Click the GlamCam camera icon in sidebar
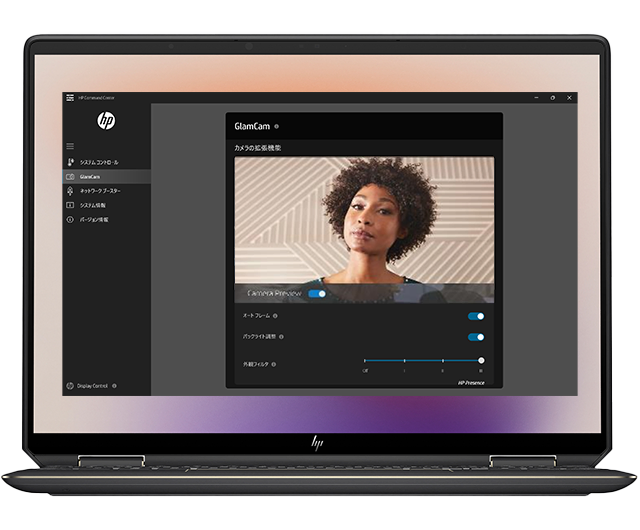Image resolution: width=640 pixels, height=530 pixels. click(x=70, y=176)
